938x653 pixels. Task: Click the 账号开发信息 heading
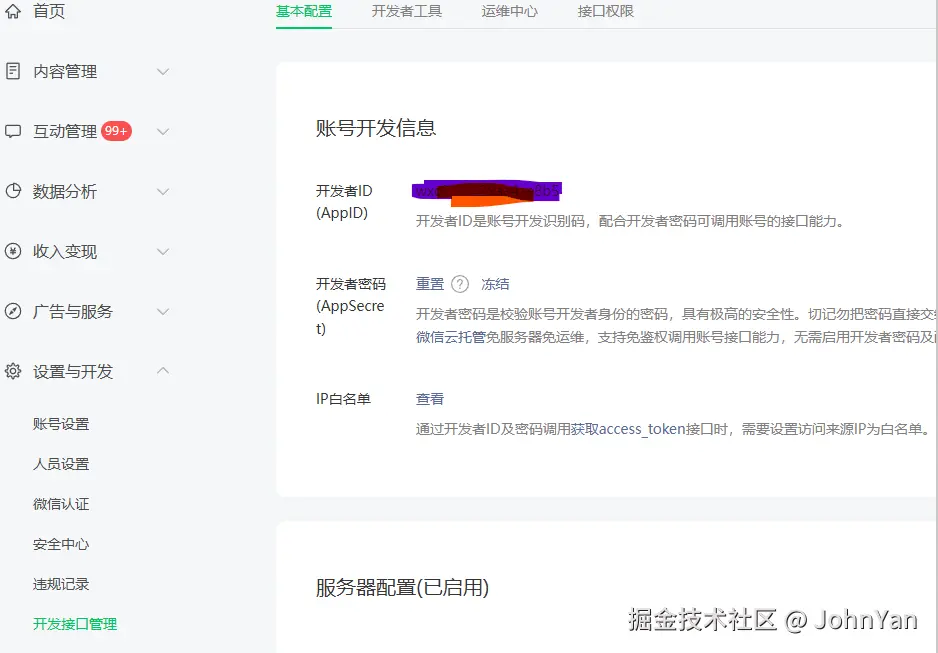pos(376,128)
